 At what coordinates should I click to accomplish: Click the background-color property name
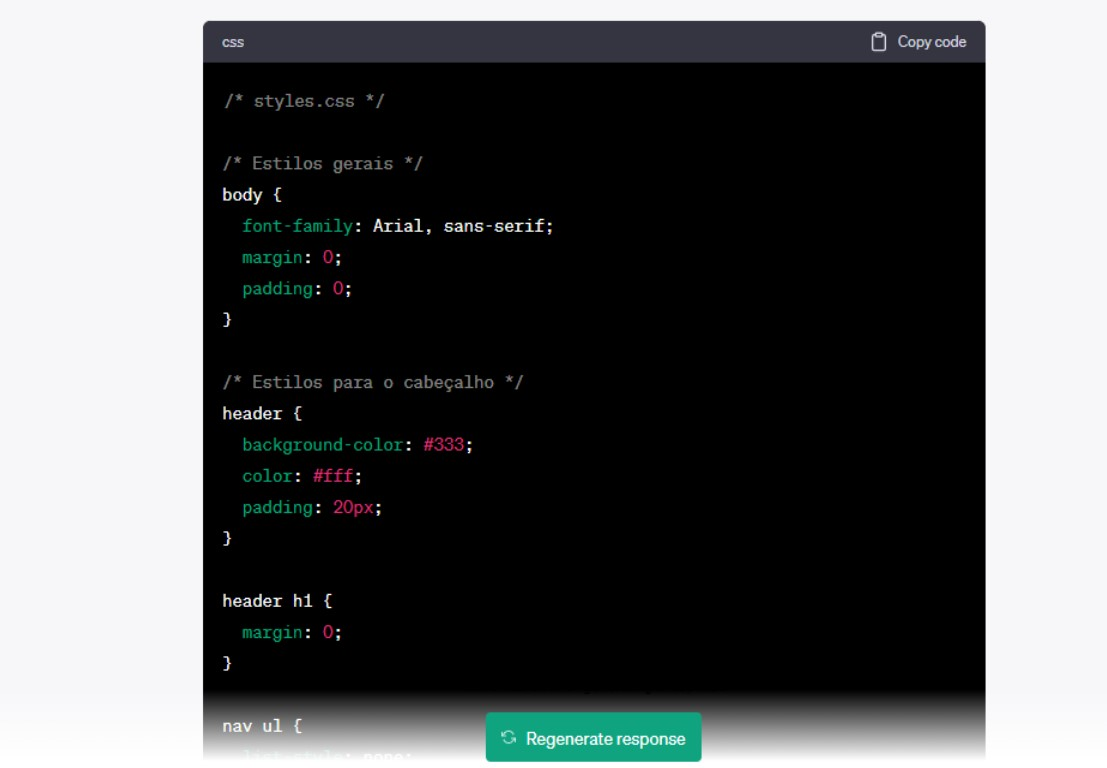click(x=327, y=444)
